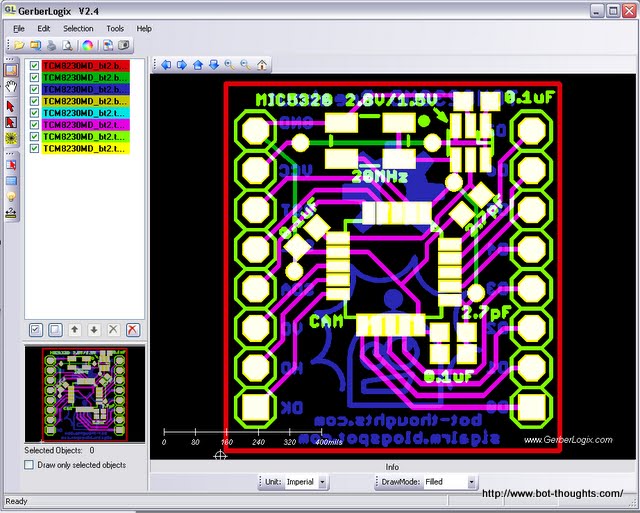Click the open file folder icon

(19, 45)
